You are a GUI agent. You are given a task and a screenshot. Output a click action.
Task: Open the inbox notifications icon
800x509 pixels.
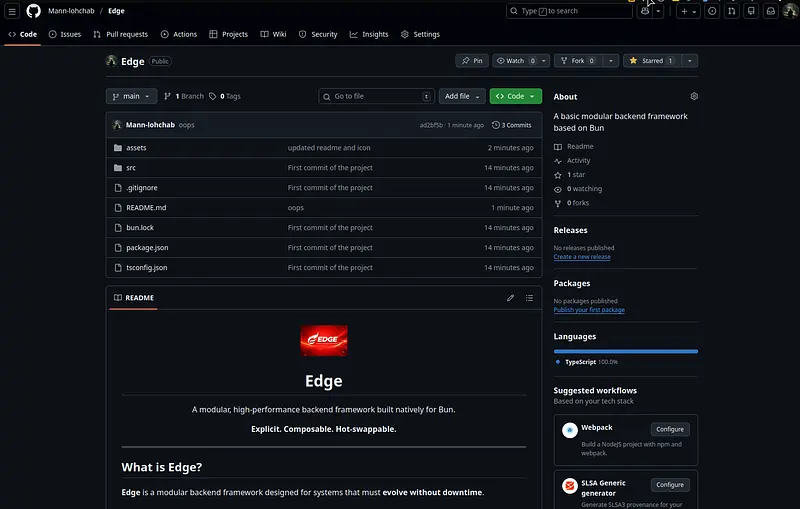(771, 11)
